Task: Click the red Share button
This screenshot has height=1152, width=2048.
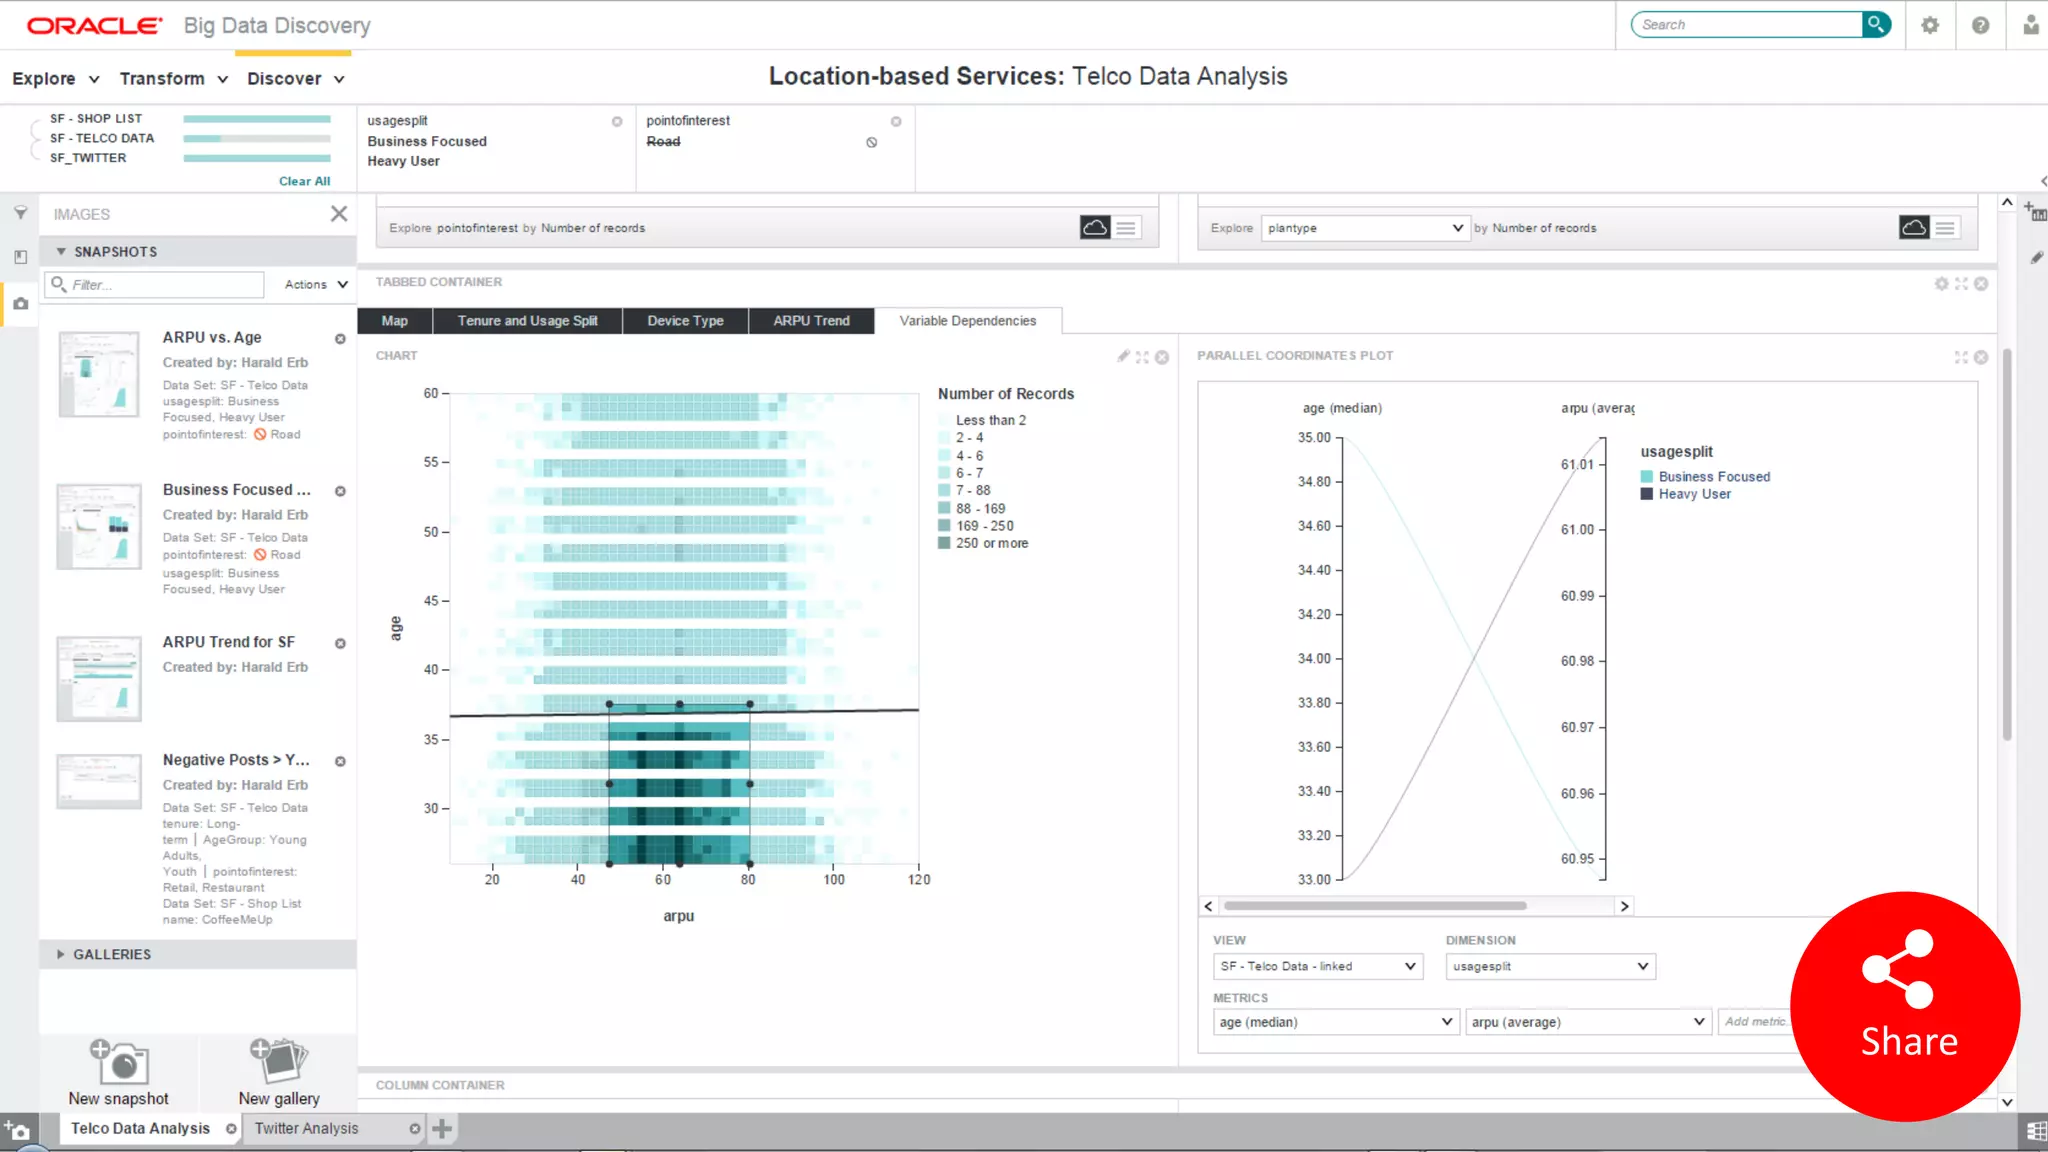Action: click(x=1906, y=1006)
